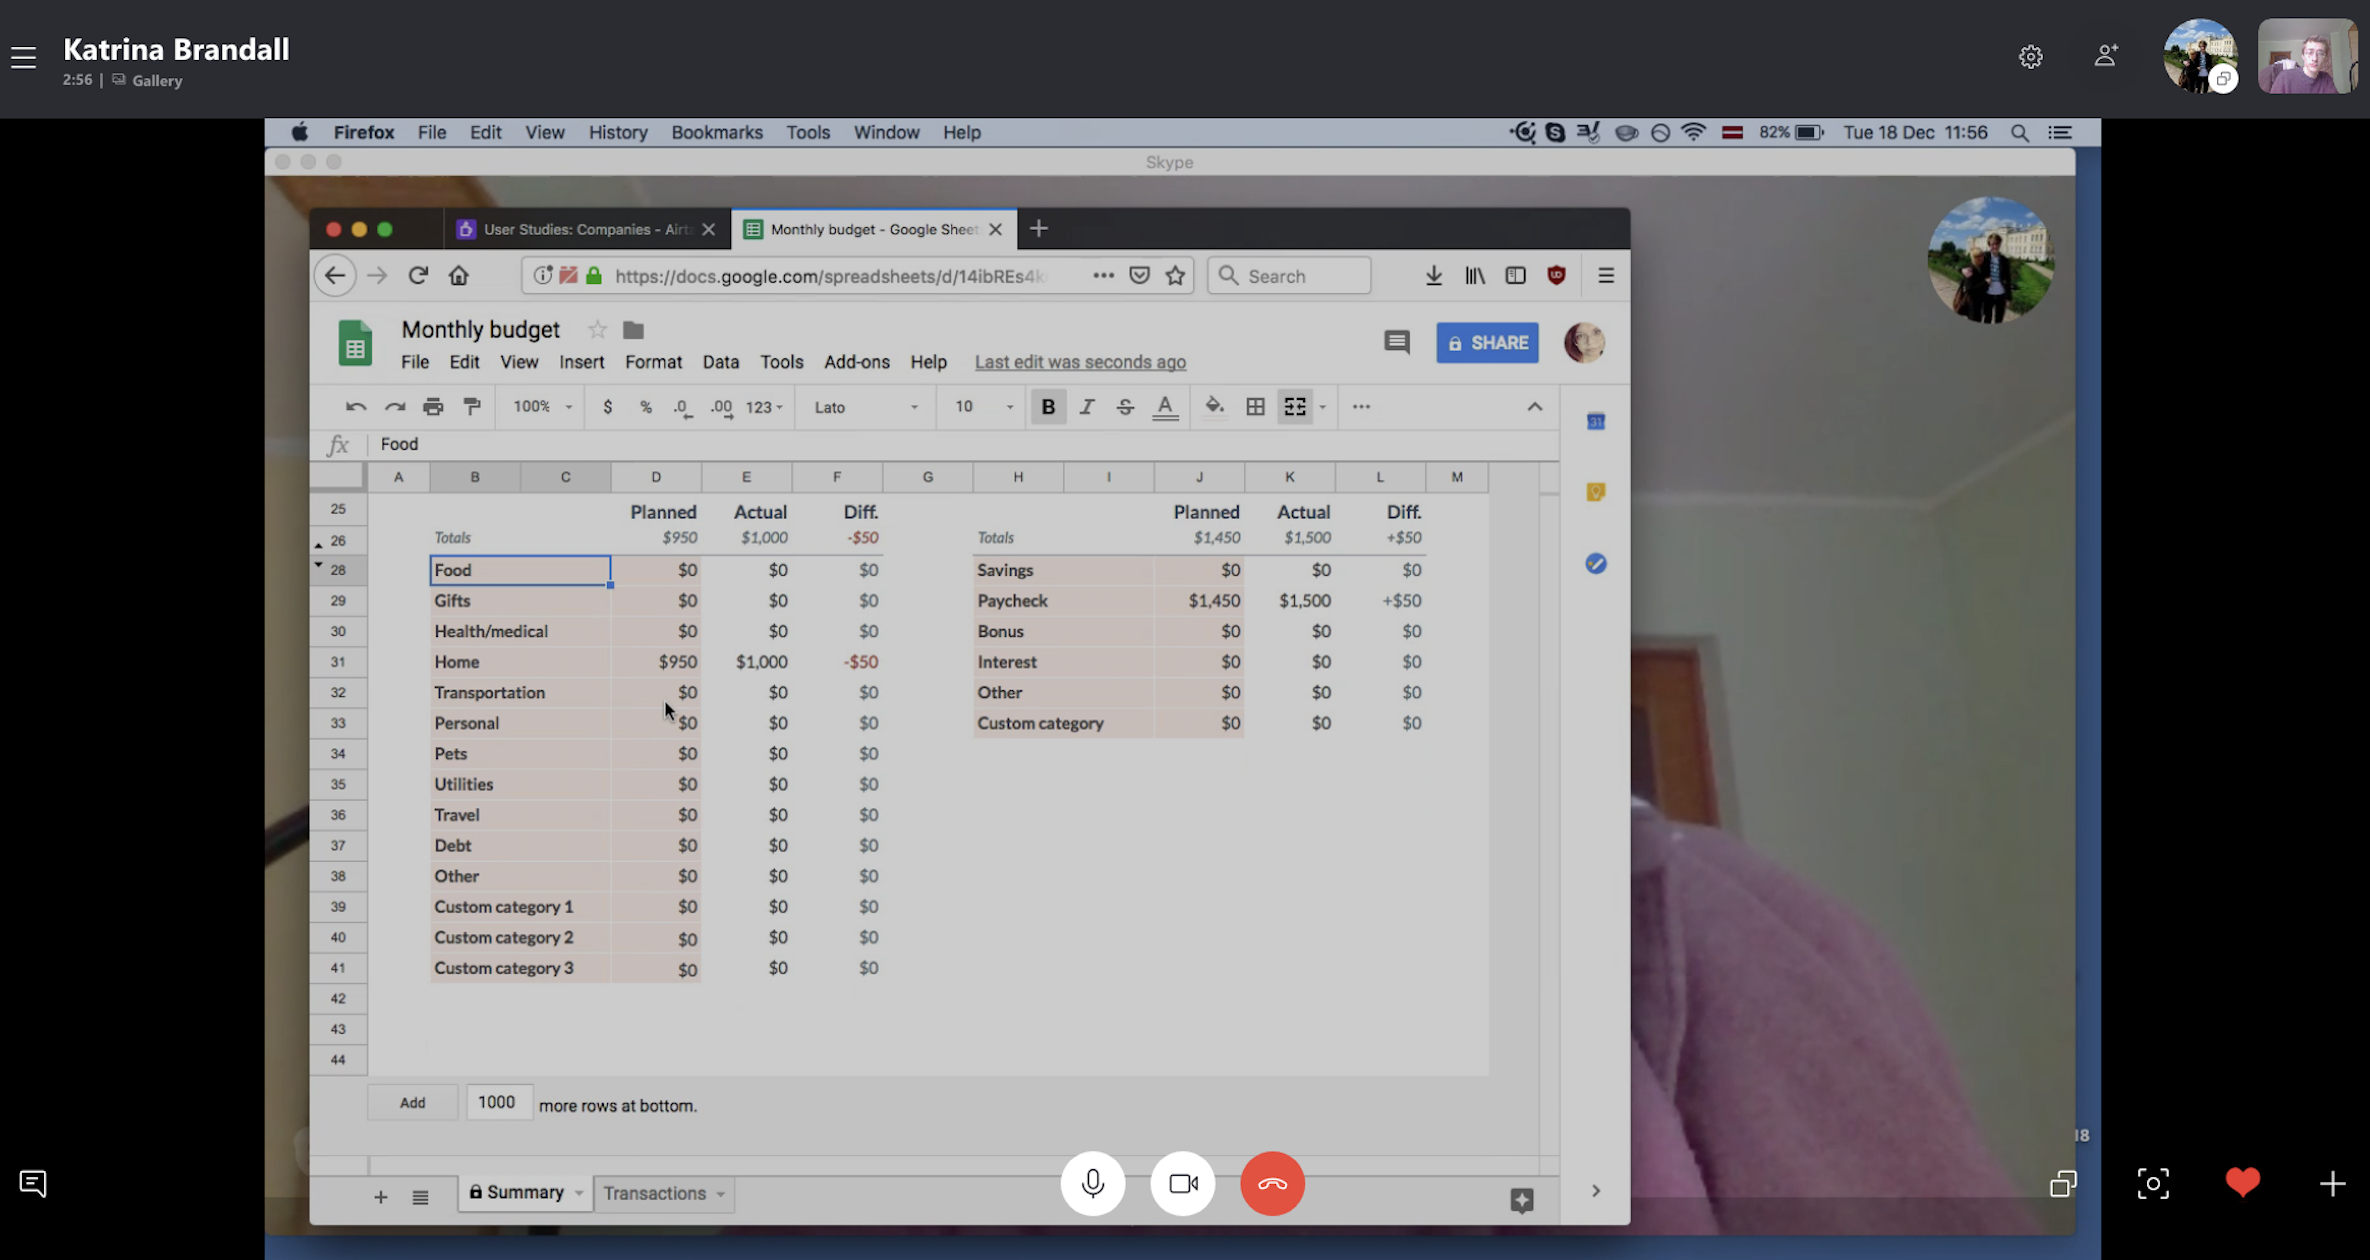The height and width of the screenshot is (1260, 2370).
Task: Click the paint format icon
Action: [472, 406]
